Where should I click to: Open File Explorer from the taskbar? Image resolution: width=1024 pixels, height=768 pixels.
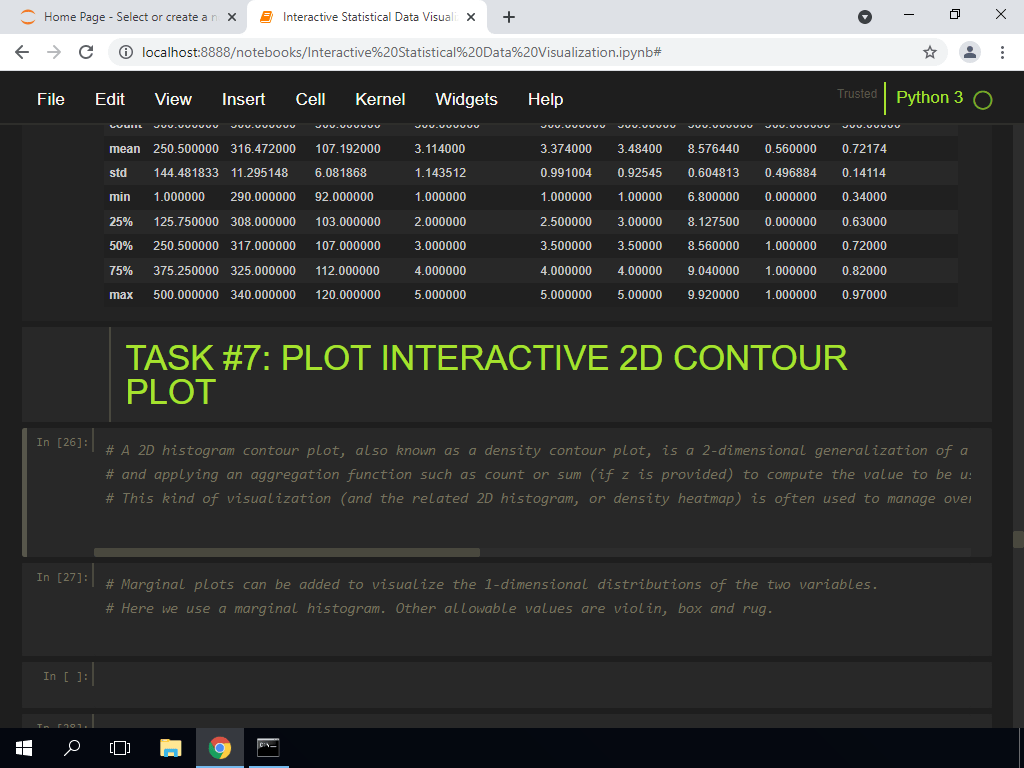pos(170,748)
